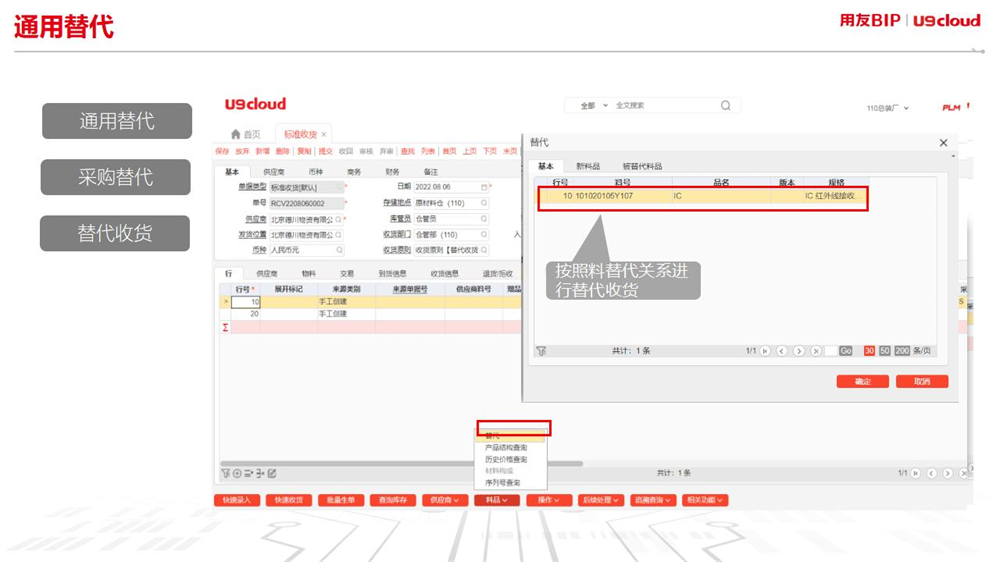
Task: Close the 替代 dialog
Action: coord(943,143)
